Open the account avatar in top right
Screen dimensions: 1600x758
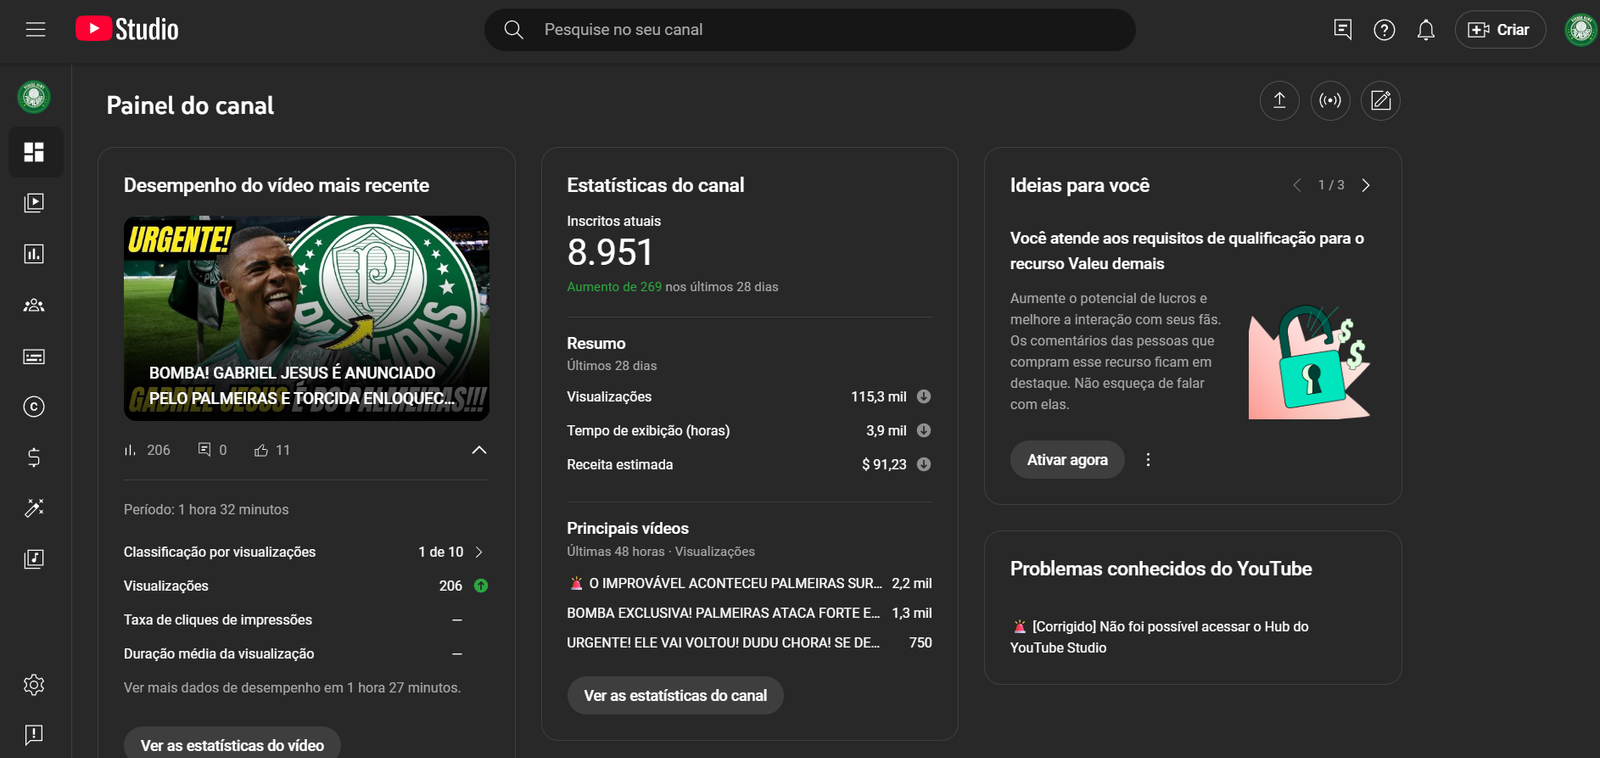(1580, 30)
